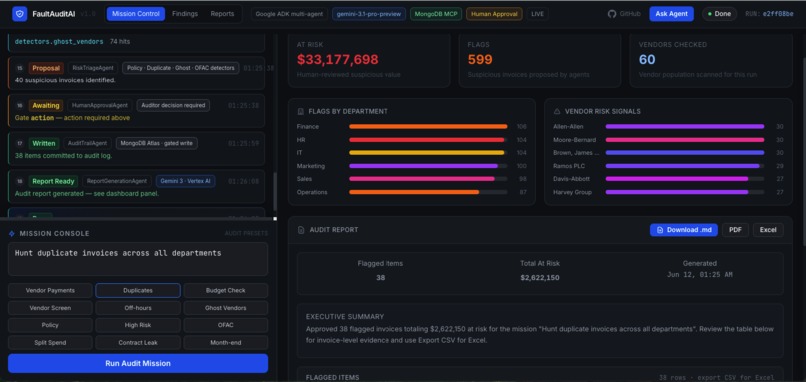Click the Report Ready step tag
Viewport: 806px width, 382px height.
point(53,181)
